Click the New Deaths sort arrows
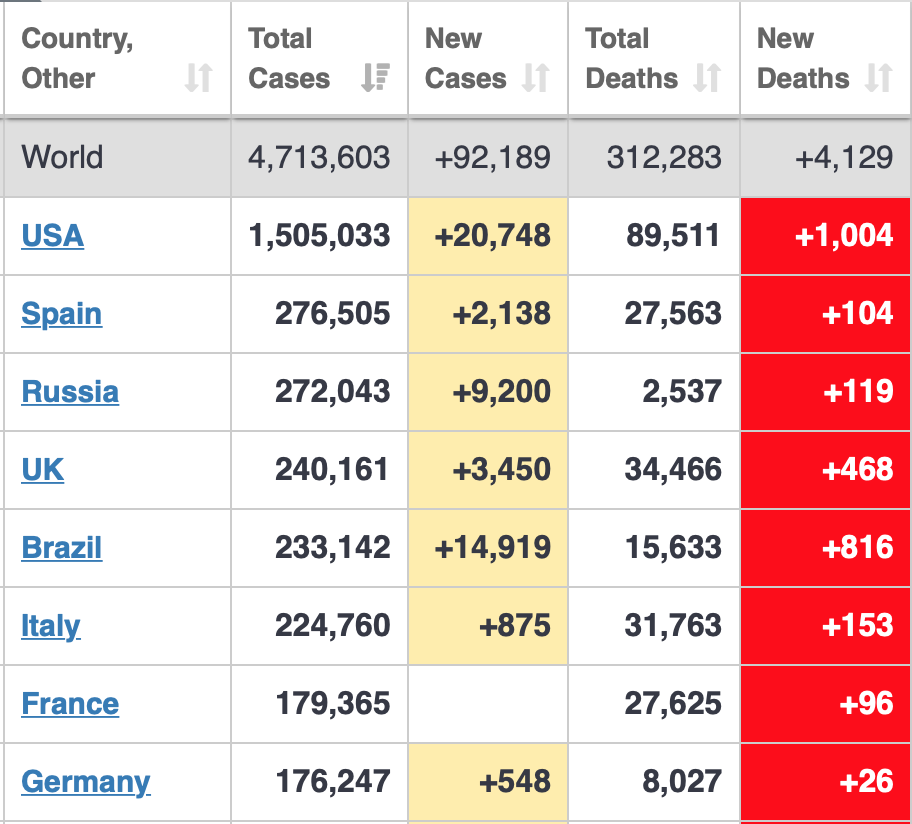Screen dimensions: 912x824 coord(878,78)
